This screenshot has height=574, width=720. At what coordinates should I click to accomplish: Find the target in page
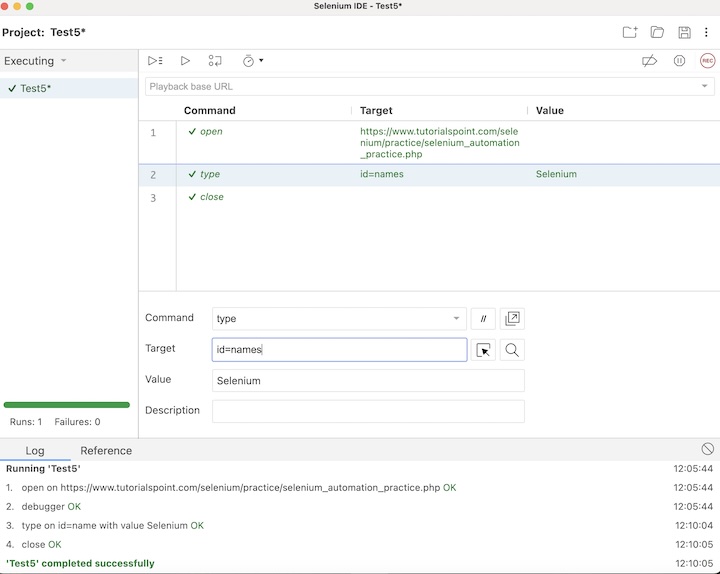tap(512, 350)
